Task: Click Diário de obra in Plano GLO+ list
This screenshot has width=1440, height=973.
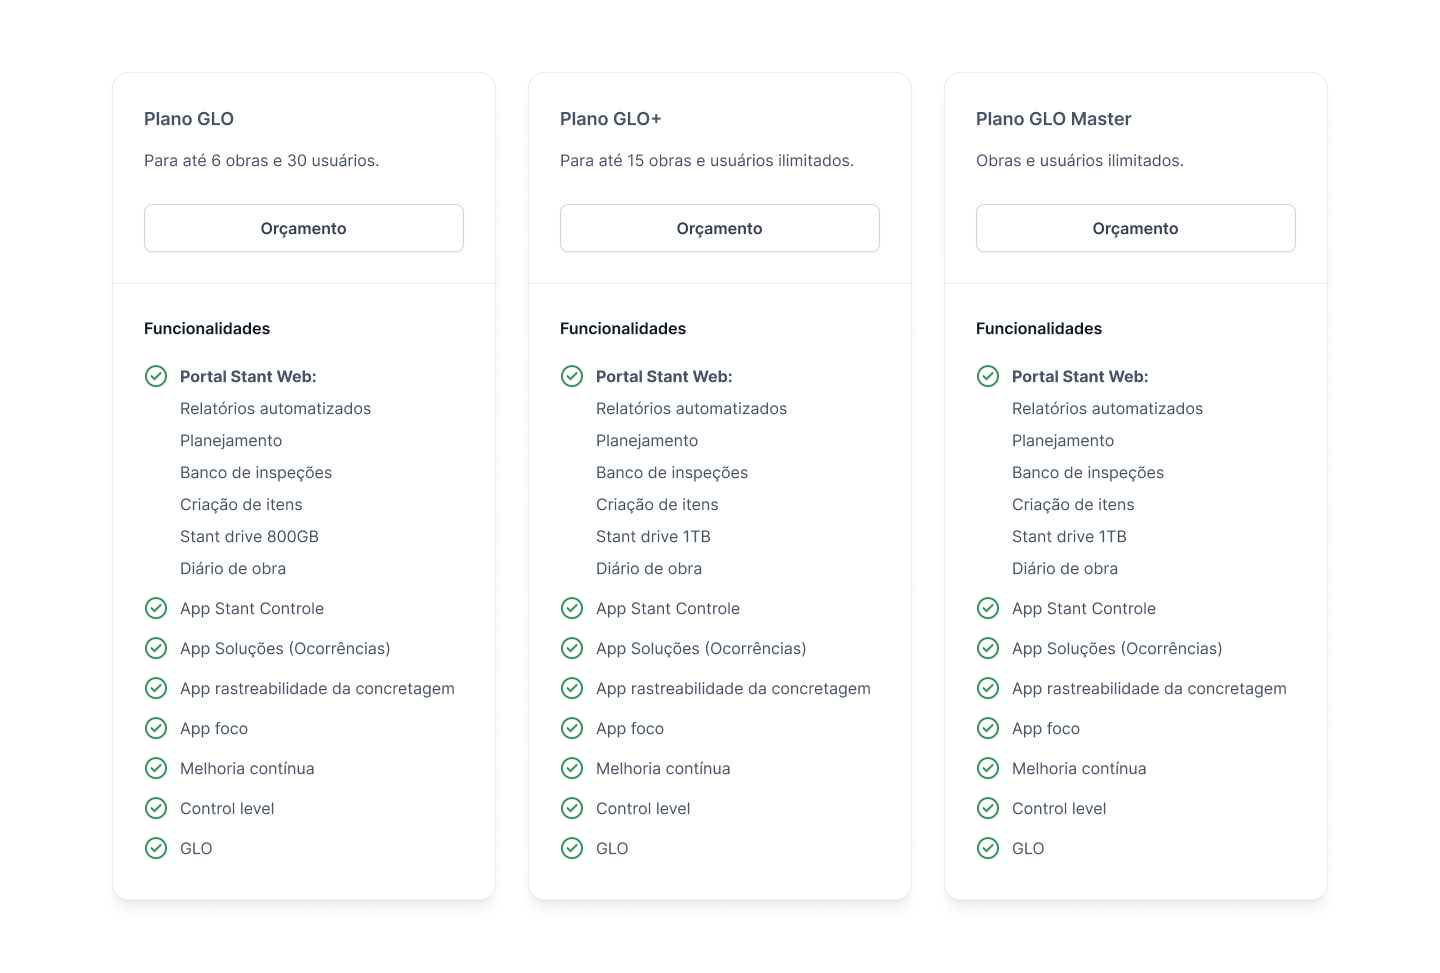Action: [649, 569]
